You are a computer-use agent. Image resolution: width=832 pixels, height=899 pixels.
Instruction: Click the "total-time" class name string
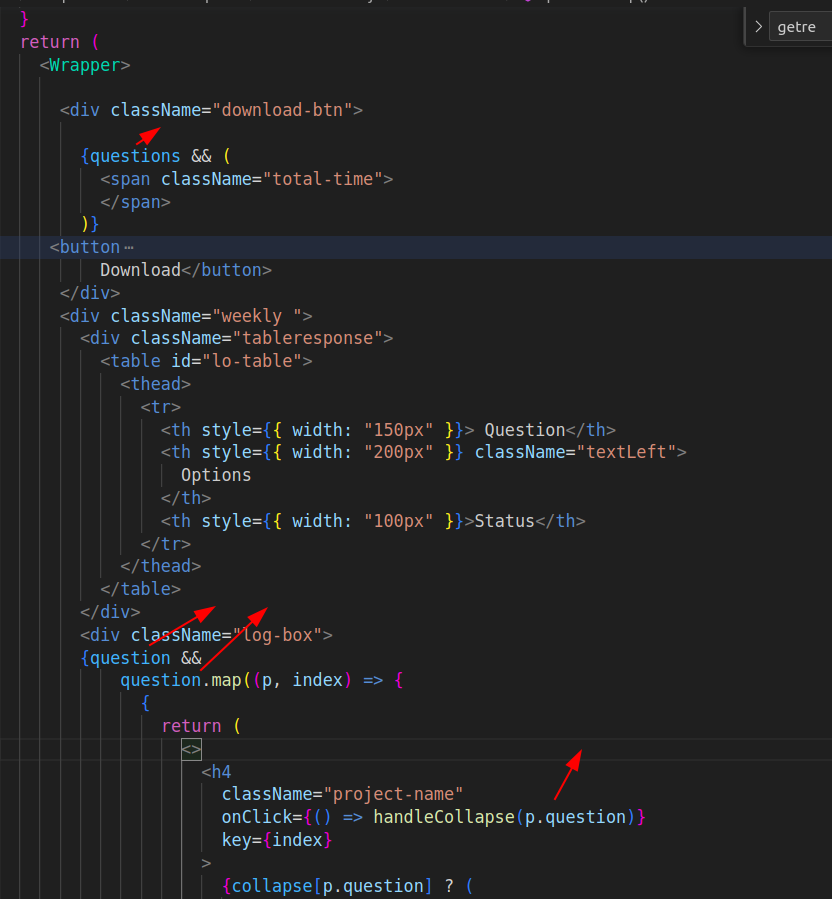click(322, 179)
